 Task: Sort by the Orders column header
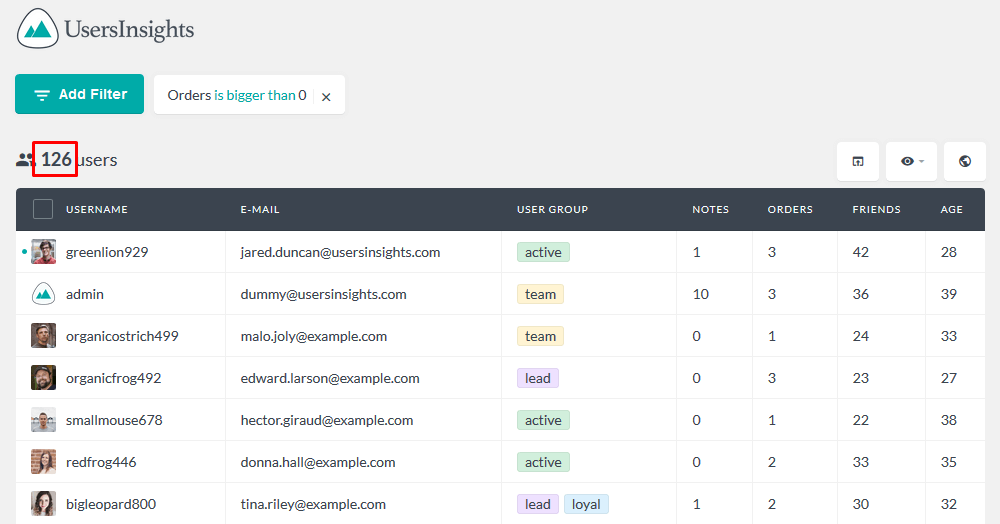pyautogui.click(x=790, y=209)
